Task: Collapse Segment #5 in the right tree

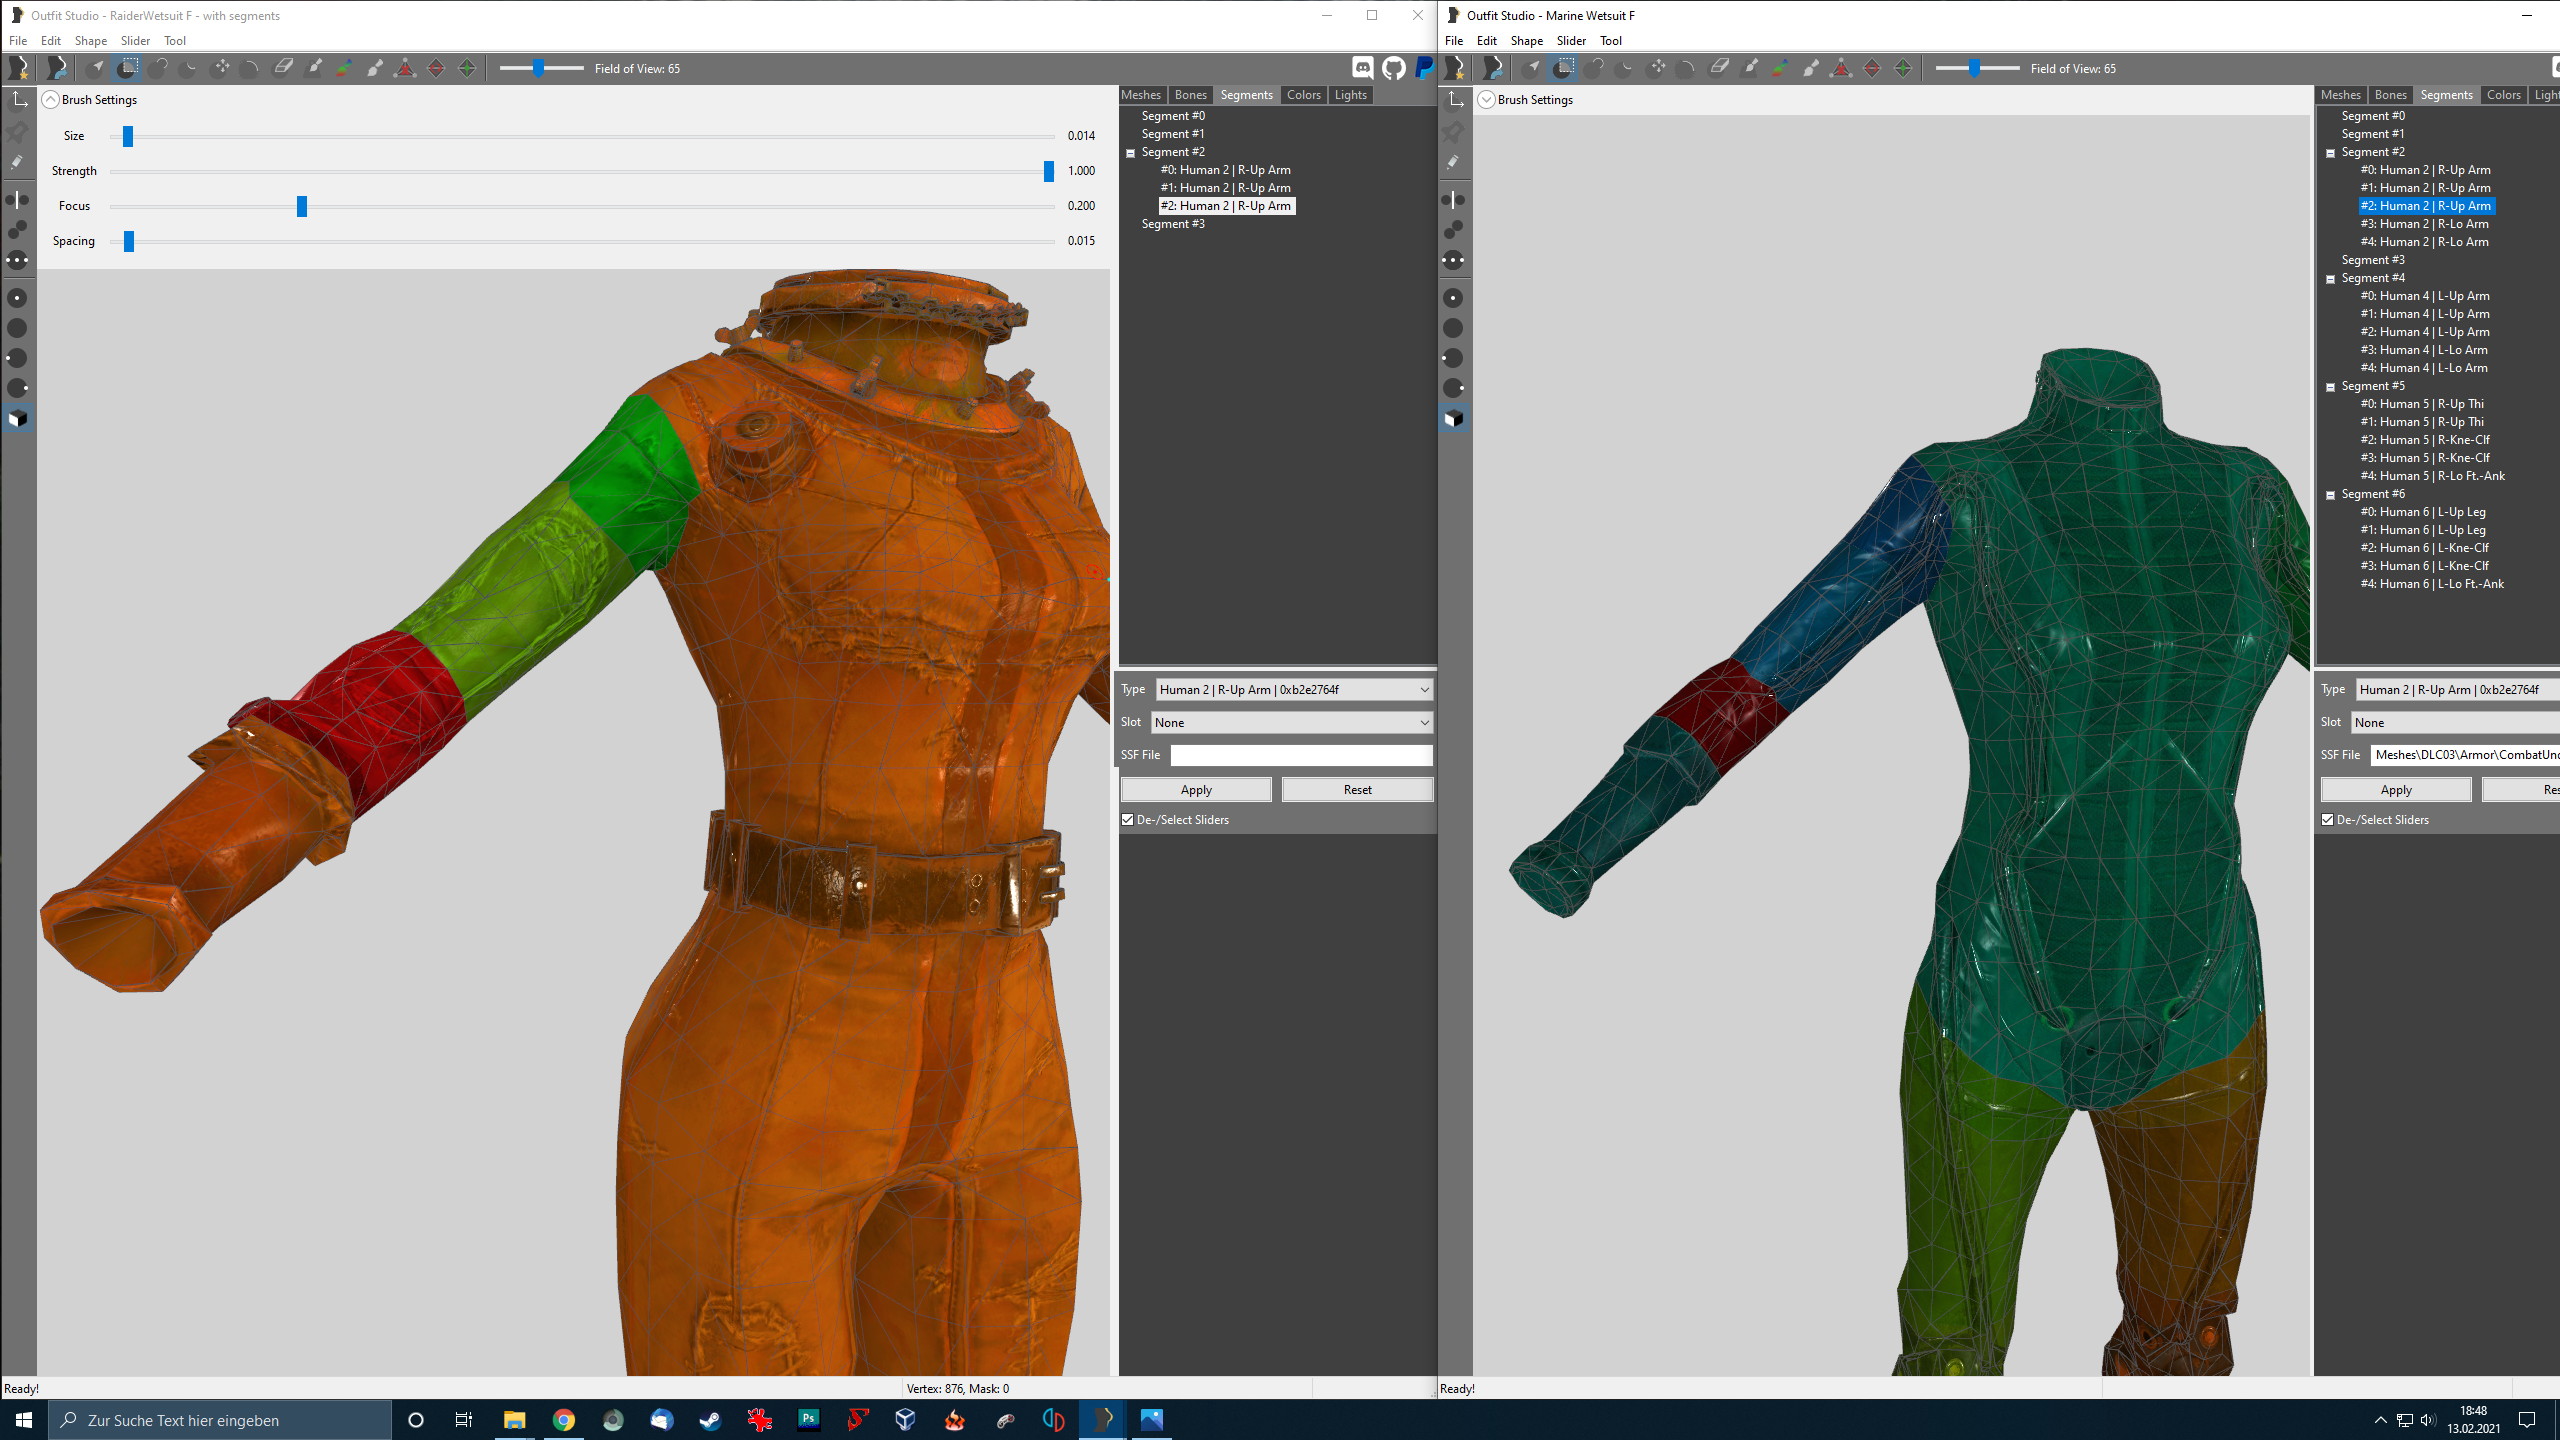Action: pos(2331,387)
